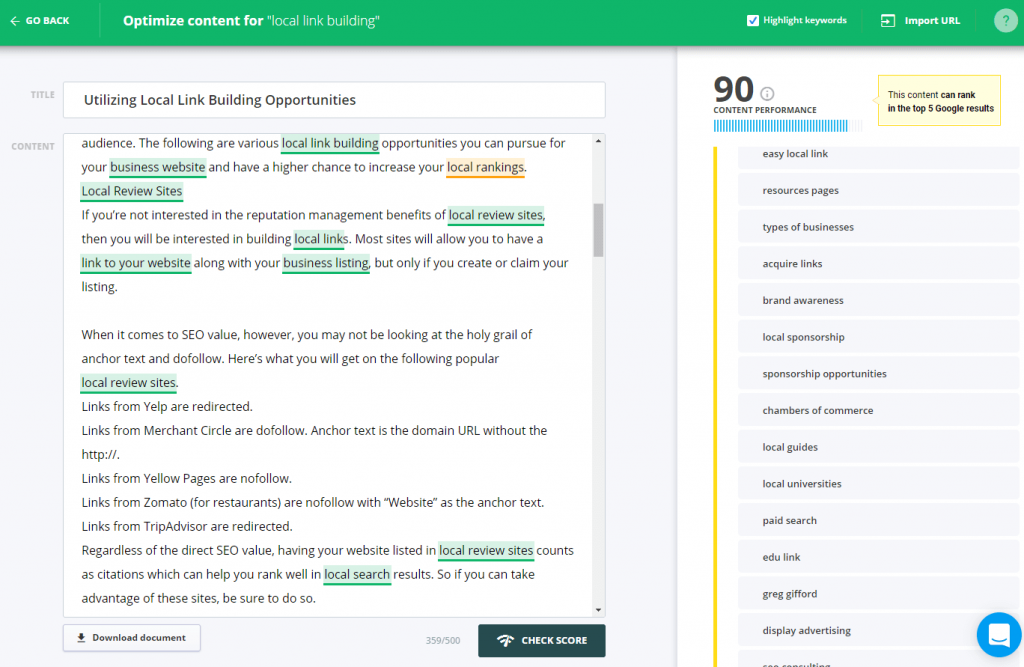Click the 'local rankings' highlighted keyword in text

(x=485, y=168)
